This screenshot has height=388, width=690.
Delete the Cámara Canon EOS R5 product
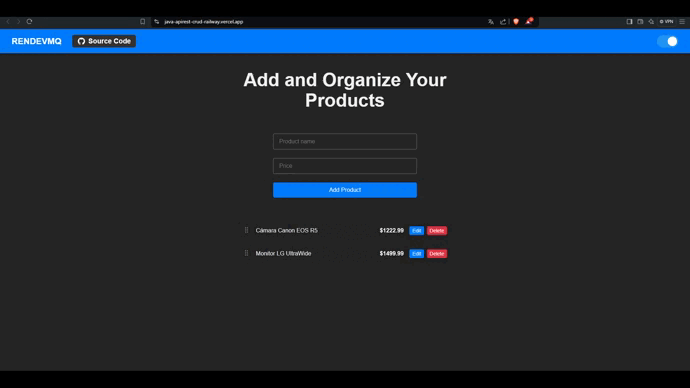[437, 231]
